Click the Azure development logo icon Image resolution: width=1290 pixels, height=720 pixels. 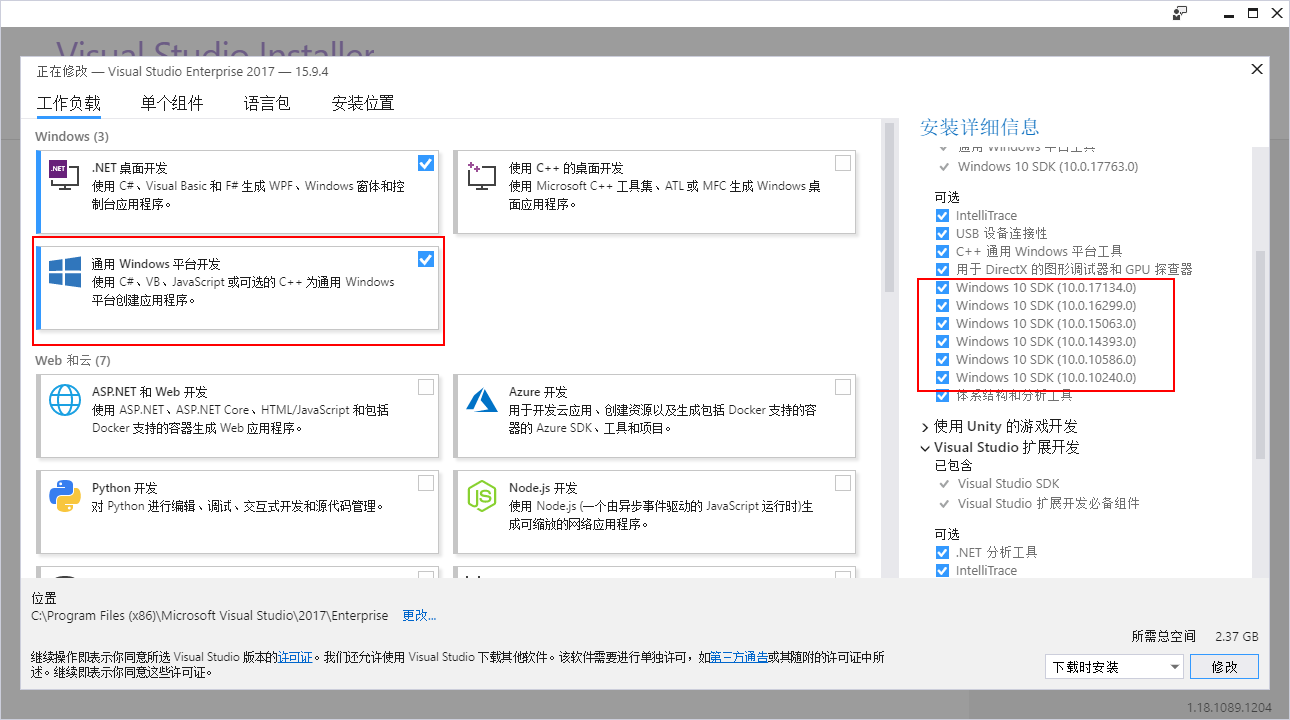point(482,400)
